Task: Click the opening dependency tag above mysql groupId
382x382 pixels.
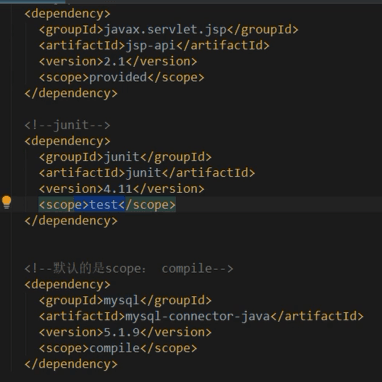Action: 67,285
